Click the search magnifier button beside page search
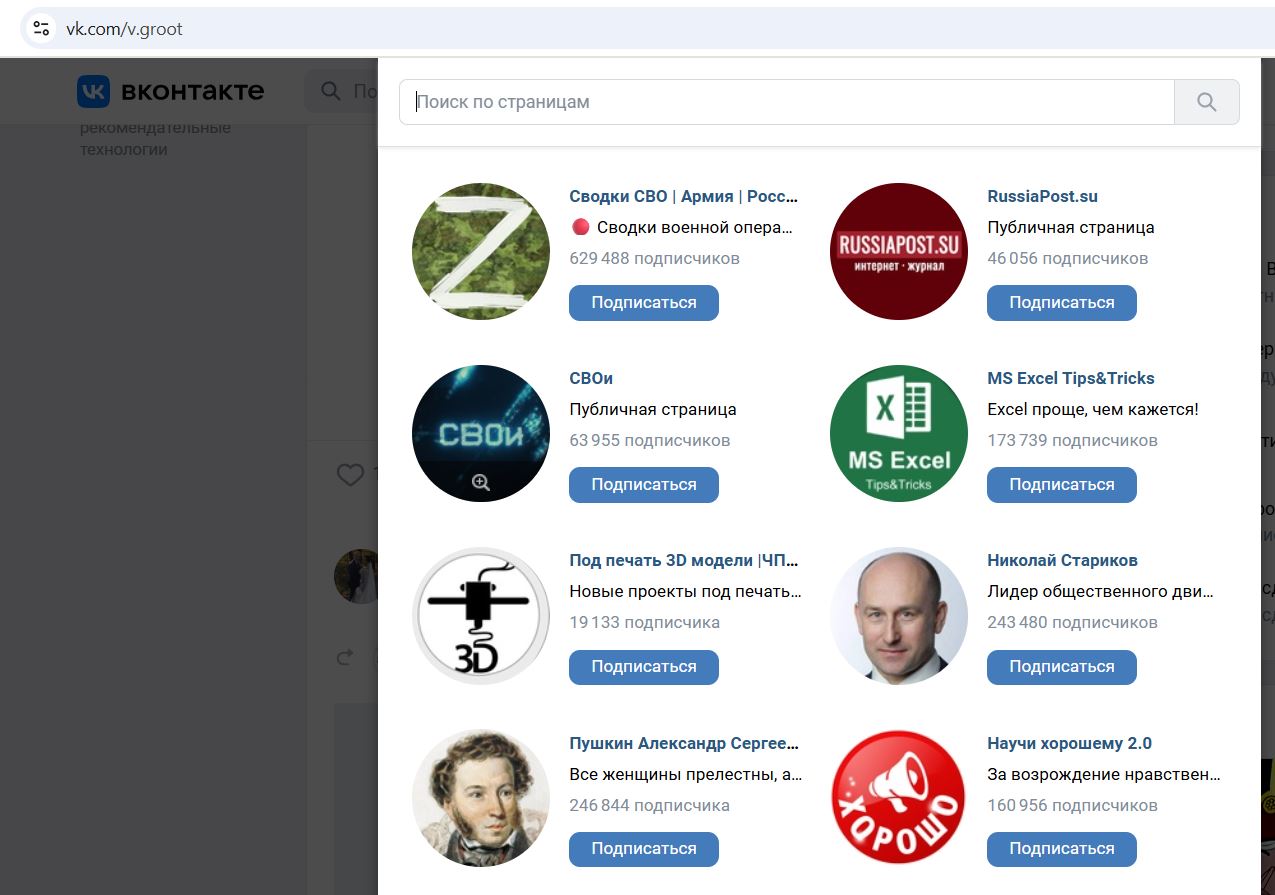Viewport: 1275px width, 895px height. [x=1207, y=102]
